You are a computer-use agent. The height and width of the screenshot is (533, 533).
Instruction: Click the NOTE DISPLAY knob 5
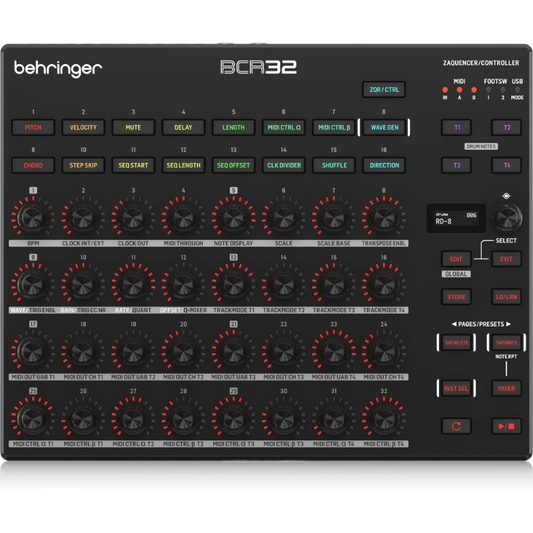pos(233,217)
